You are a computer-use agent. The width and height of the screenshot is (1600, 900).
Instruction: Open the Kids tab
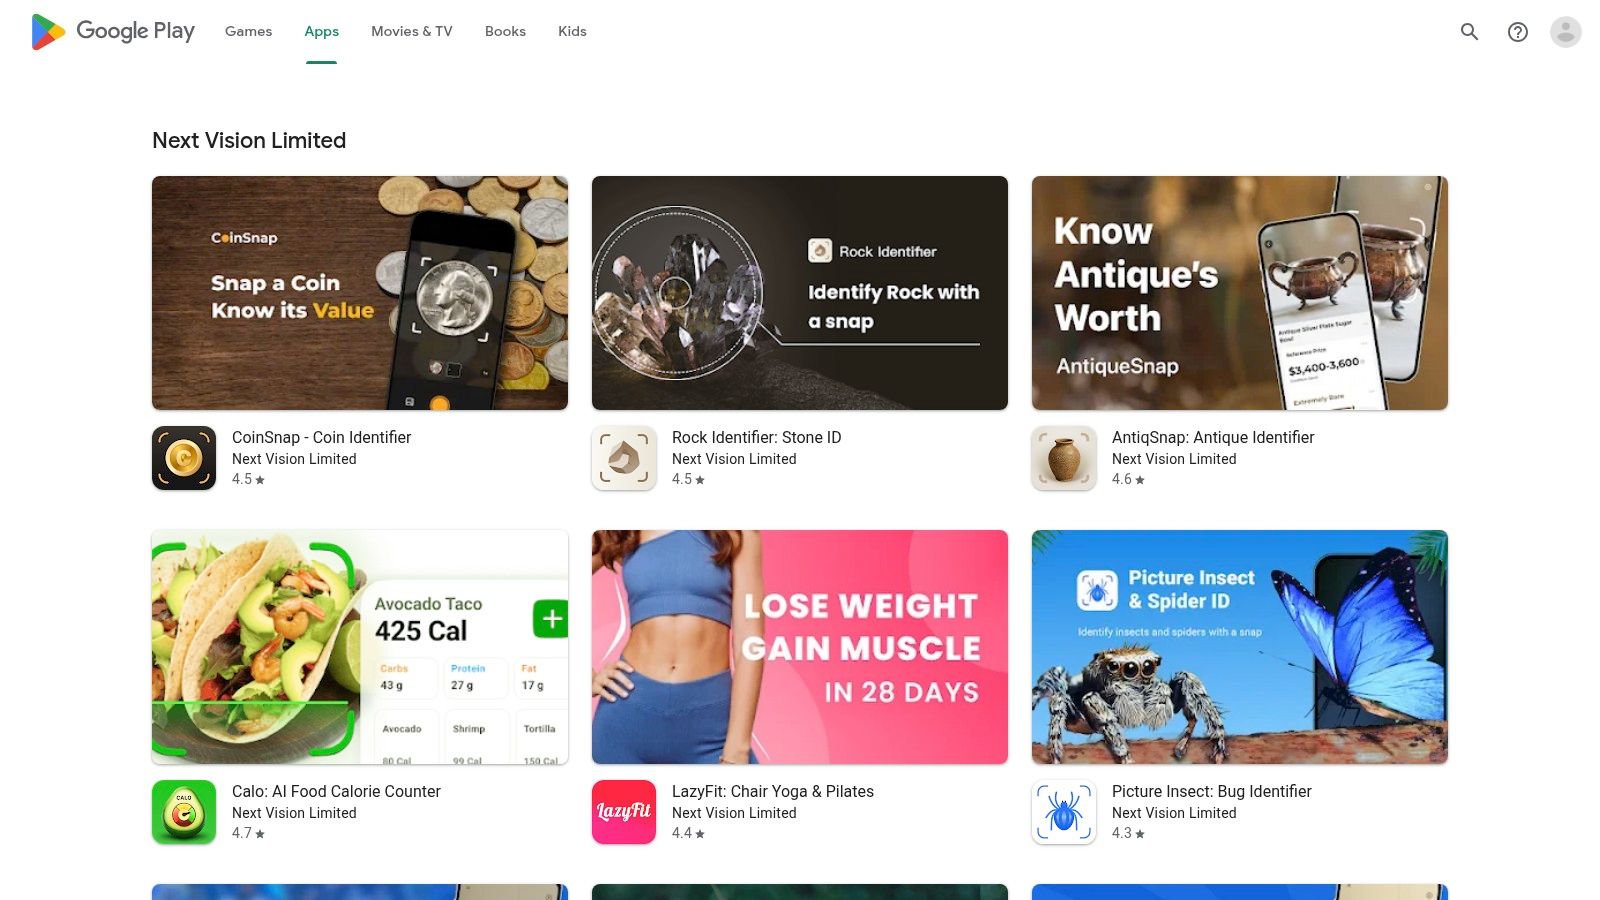click(572, 32)
